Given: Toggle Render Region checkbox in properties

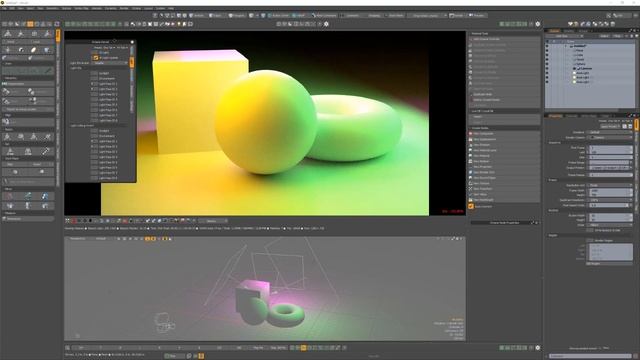Looking at the screenshot, I should tap(589, 240).
